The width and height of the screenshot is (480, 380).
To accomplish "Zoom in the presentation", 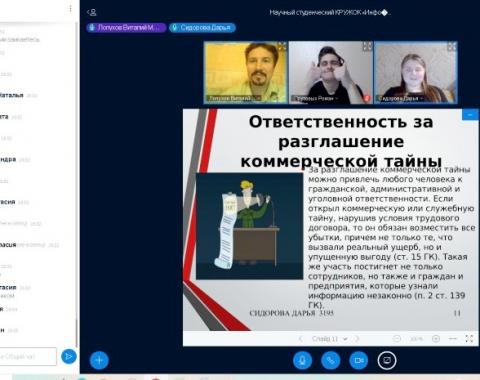I will click(x=436, y=339).
